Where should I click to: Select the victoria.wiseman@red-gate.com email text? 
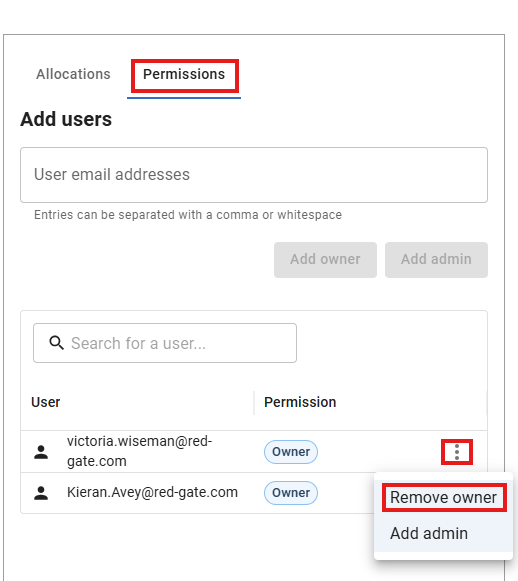(x=140, y=451)
